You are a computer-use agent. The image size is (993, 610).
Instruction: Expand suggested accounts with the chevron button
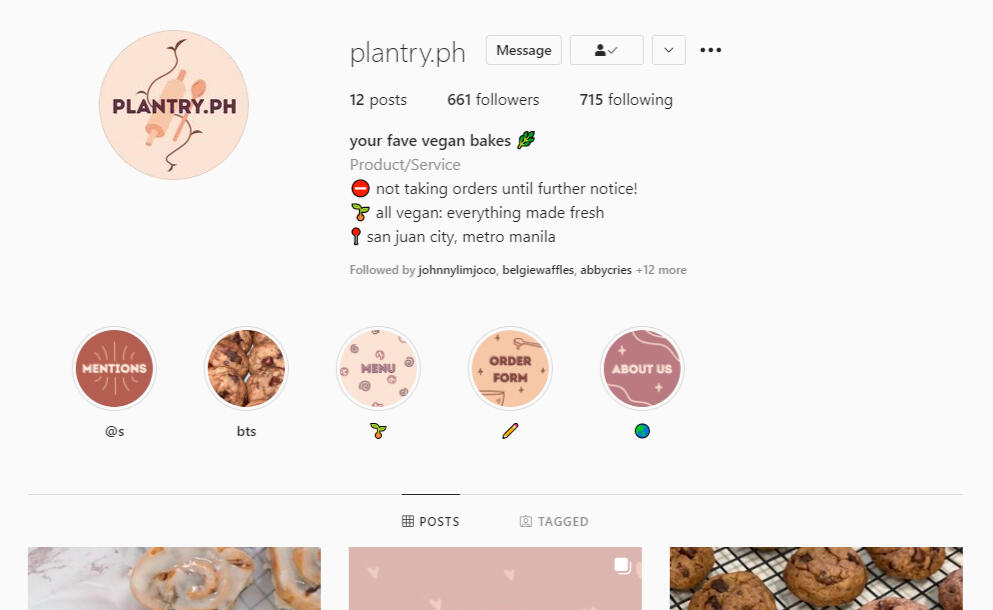coord(669,50)
